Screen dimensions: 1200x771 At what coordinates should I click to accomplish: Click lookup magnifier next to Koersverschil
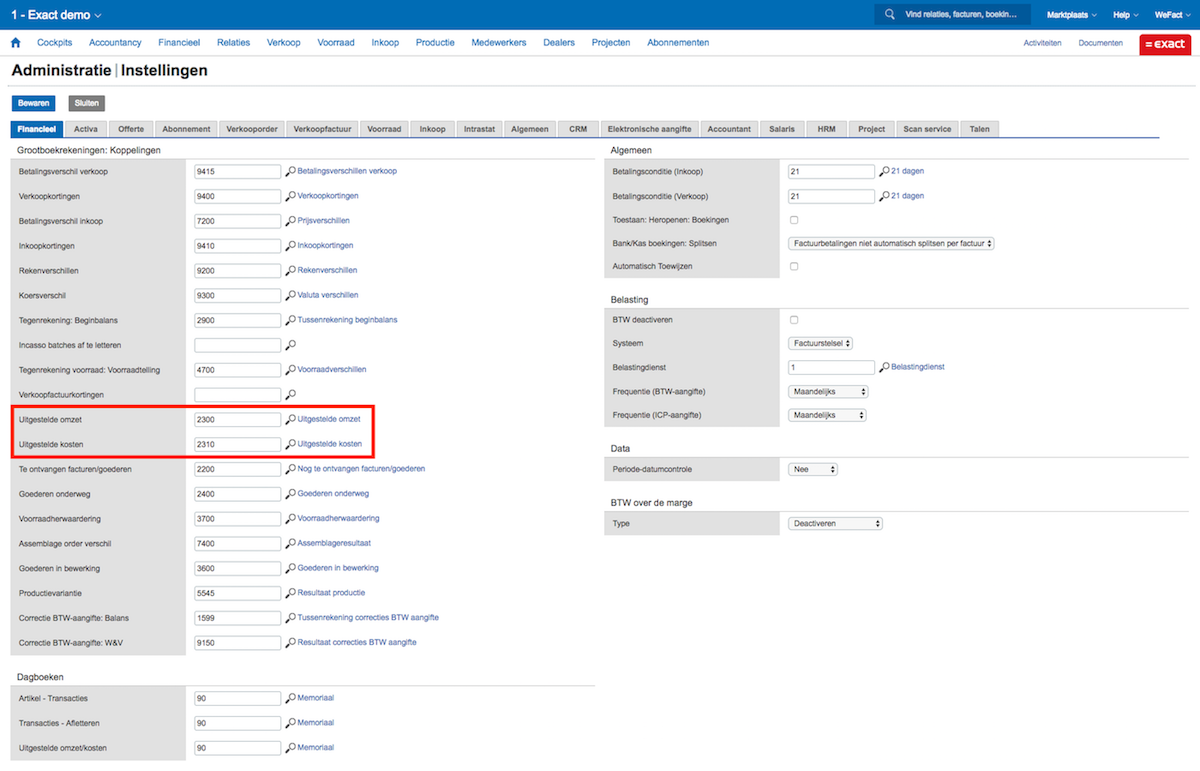291,296
